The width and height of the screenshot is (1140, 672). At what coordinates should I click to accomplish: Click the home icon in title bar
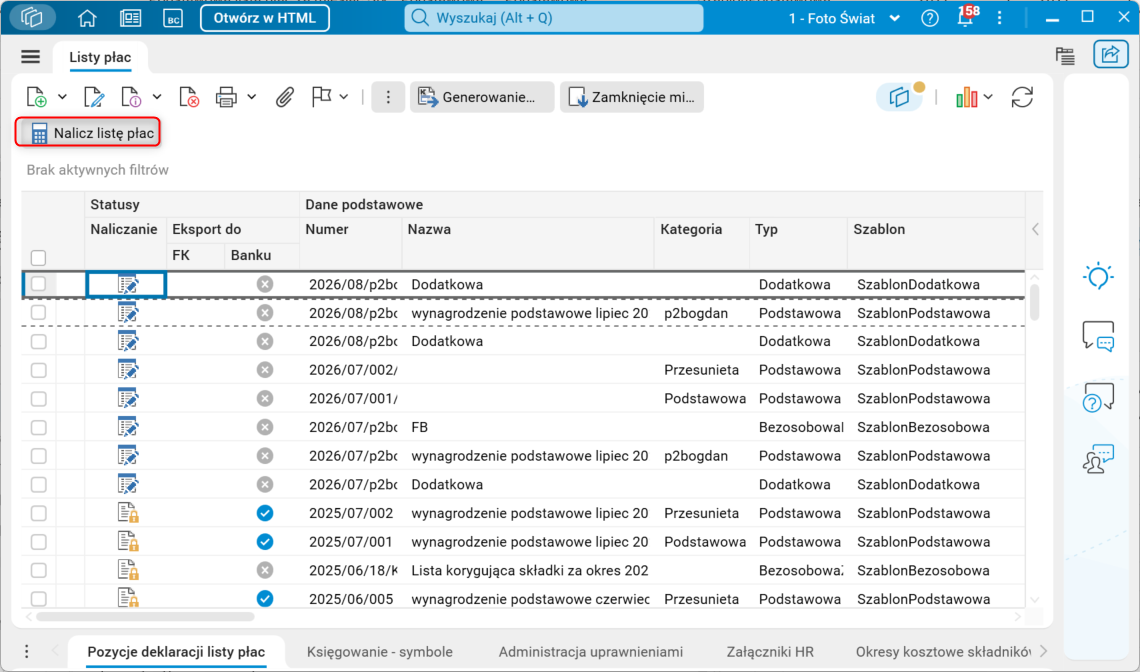point(87,18)
